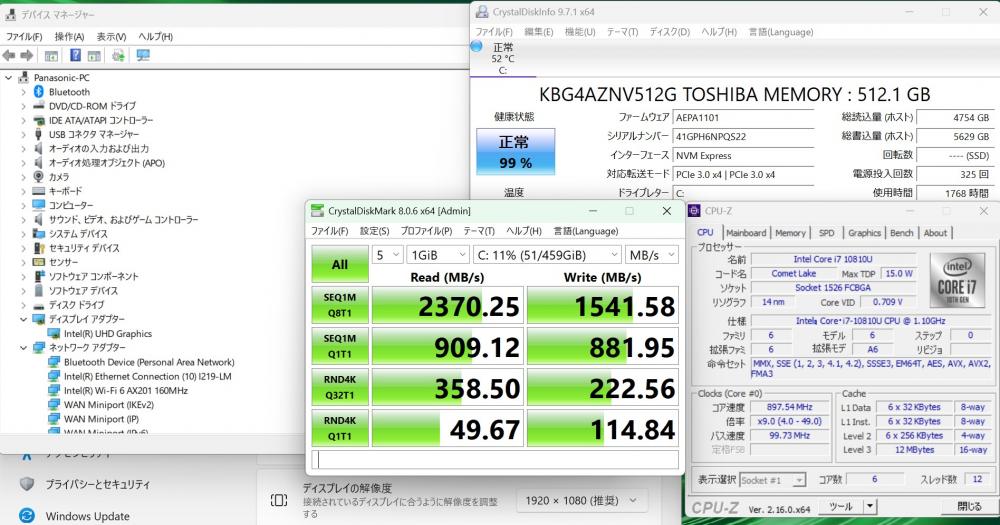
Task: Click the back arrow in Device Manager toolbar
Action: (x=11, y=55)
